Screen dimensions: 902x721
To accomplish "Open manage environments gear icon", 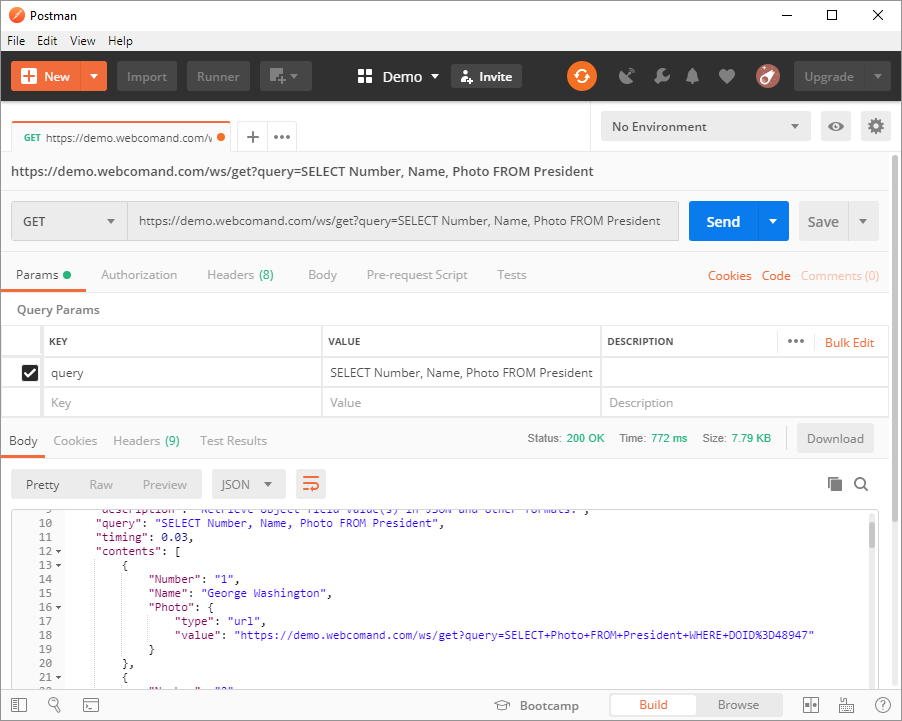I will pos(876,127).
